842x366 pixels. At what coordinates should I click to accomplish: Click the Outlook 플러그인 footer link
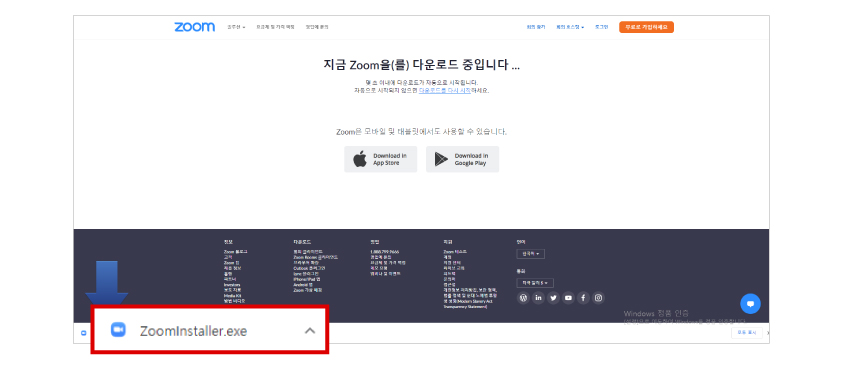[x=309, y=268]
